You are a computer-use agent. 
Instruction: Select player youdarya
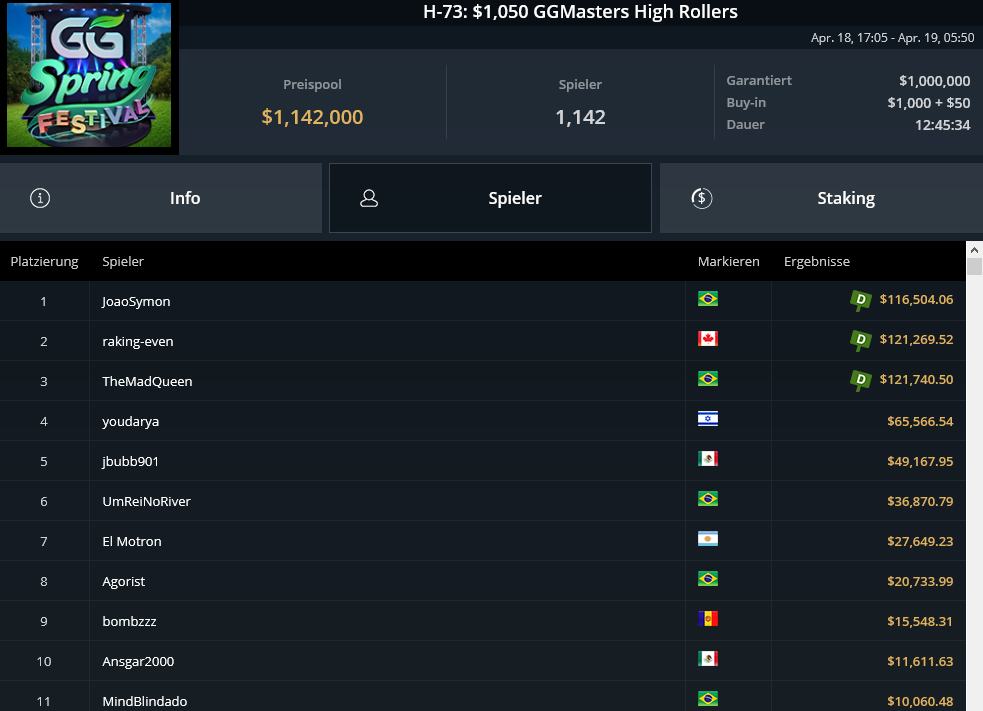point(130,421)
